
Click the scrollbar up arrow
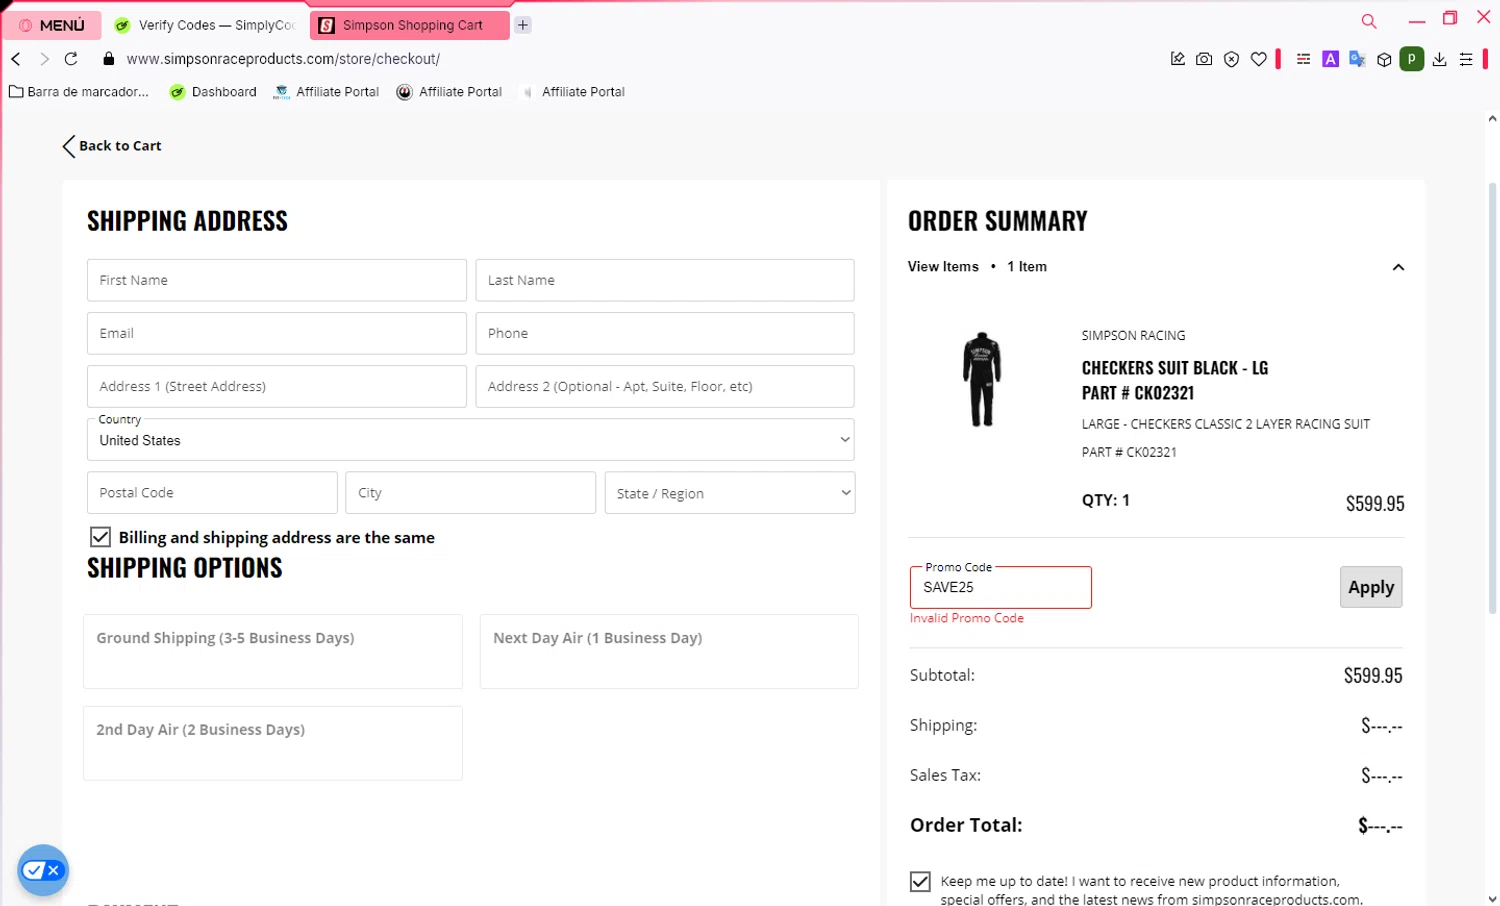pyautogui.click(x=1492, y=118)
